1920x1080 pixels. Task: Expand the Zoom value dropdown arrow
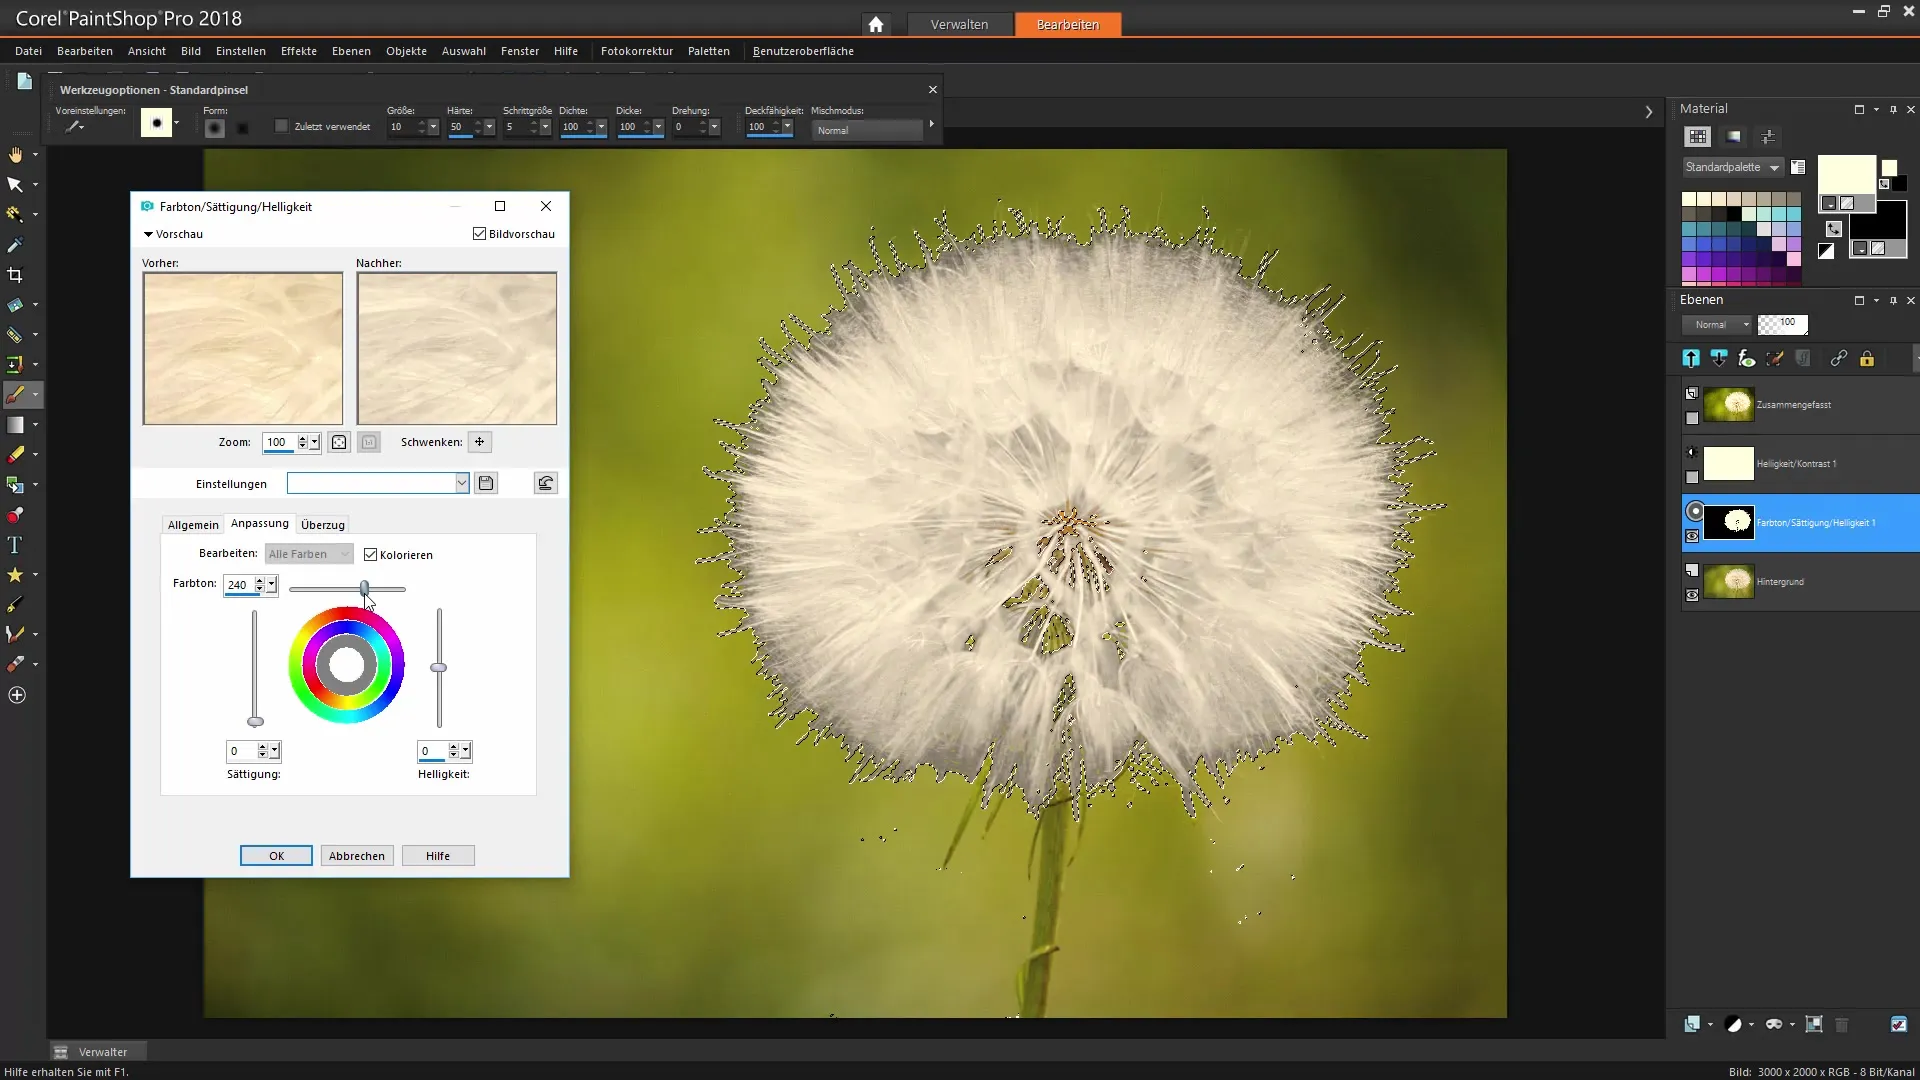314,442
